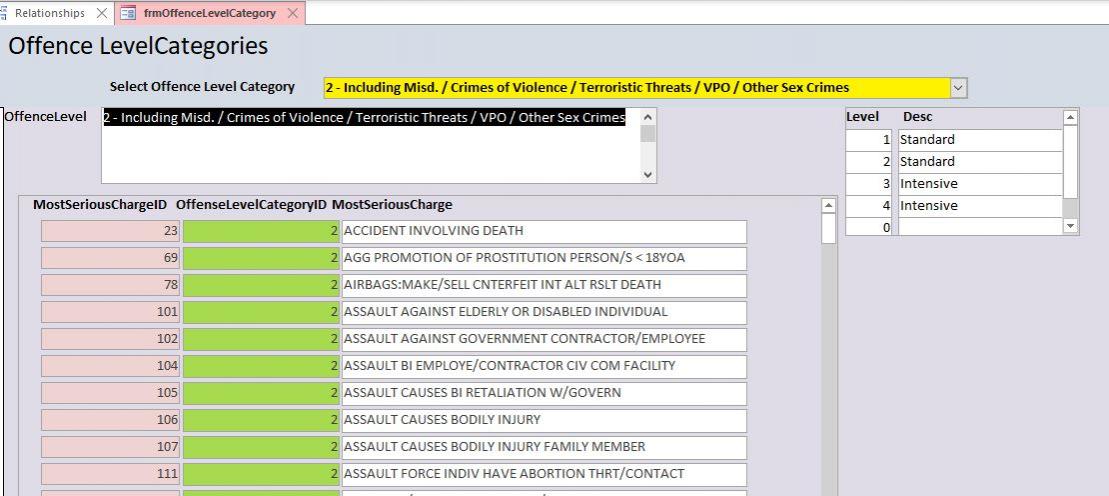Screen dimensions: 1109x496
Task: Open the Select Offence Level Category dropdown arrow
Action: 958,88
